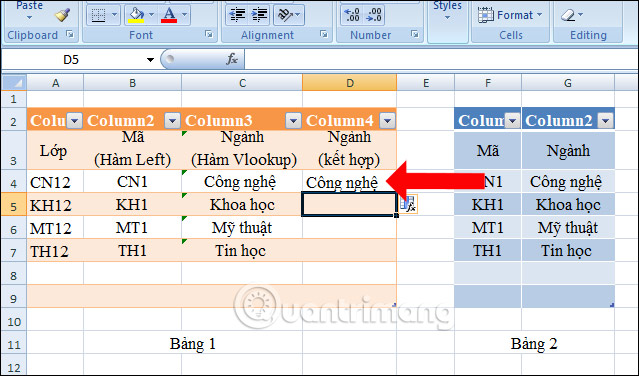Open filter dropdown for blue Colun header
The image size is (639, 376).
tap(512, 121)
